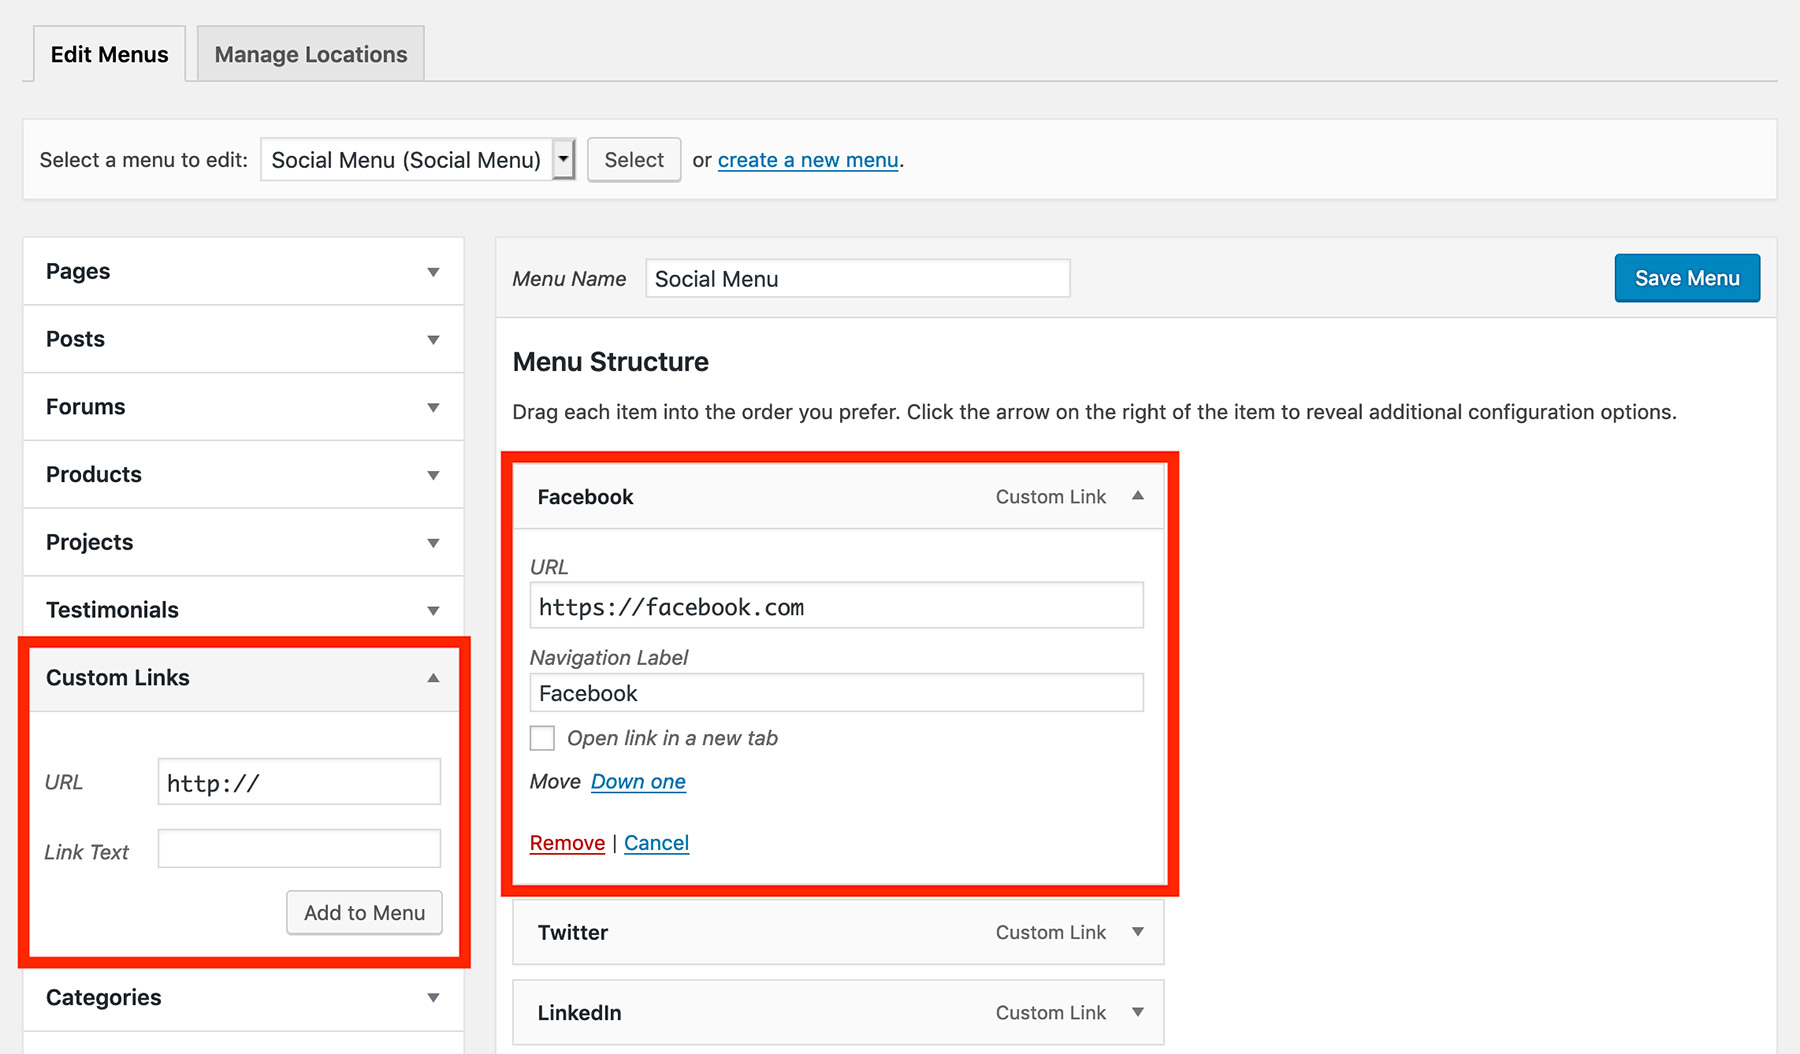Edit the Facebook URL field
The width and height of the screenshot is (1800, 1054).
pyautogui.click(x=836, y=606)
